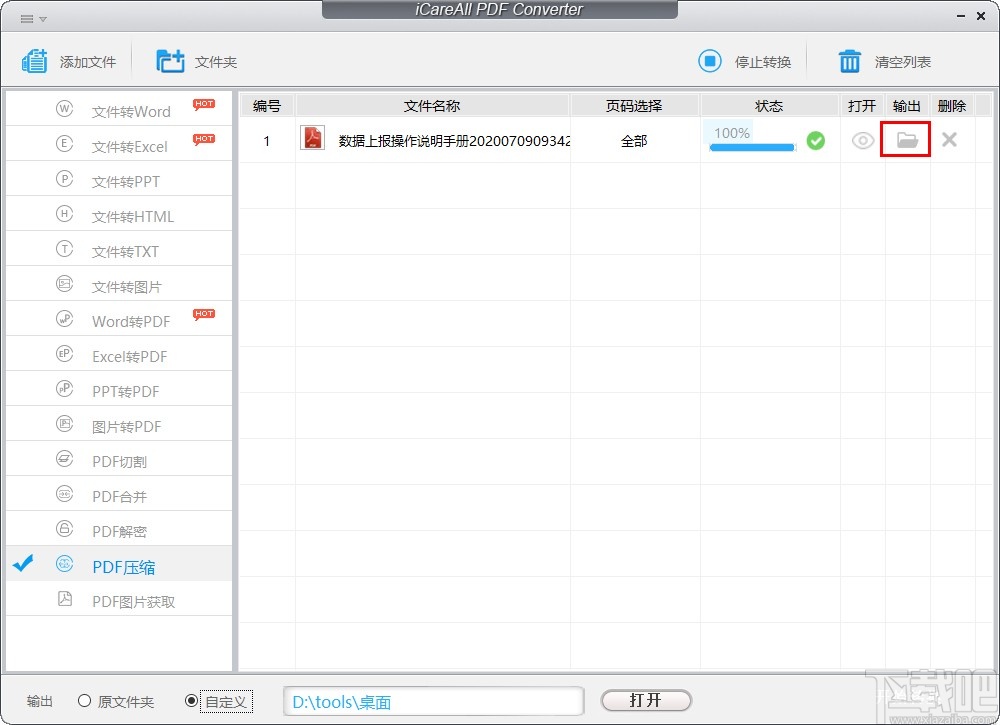The width and height of the screenshot is (1000, 725).
Task: Click the 100% progress bar
Action: (x=752, y=147)
